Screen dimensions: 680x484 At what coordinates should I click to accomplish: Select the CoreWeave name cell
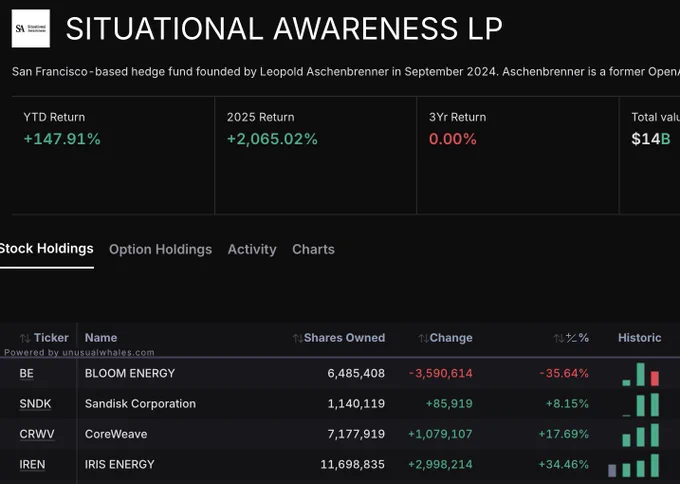click(x=116, y=434)
